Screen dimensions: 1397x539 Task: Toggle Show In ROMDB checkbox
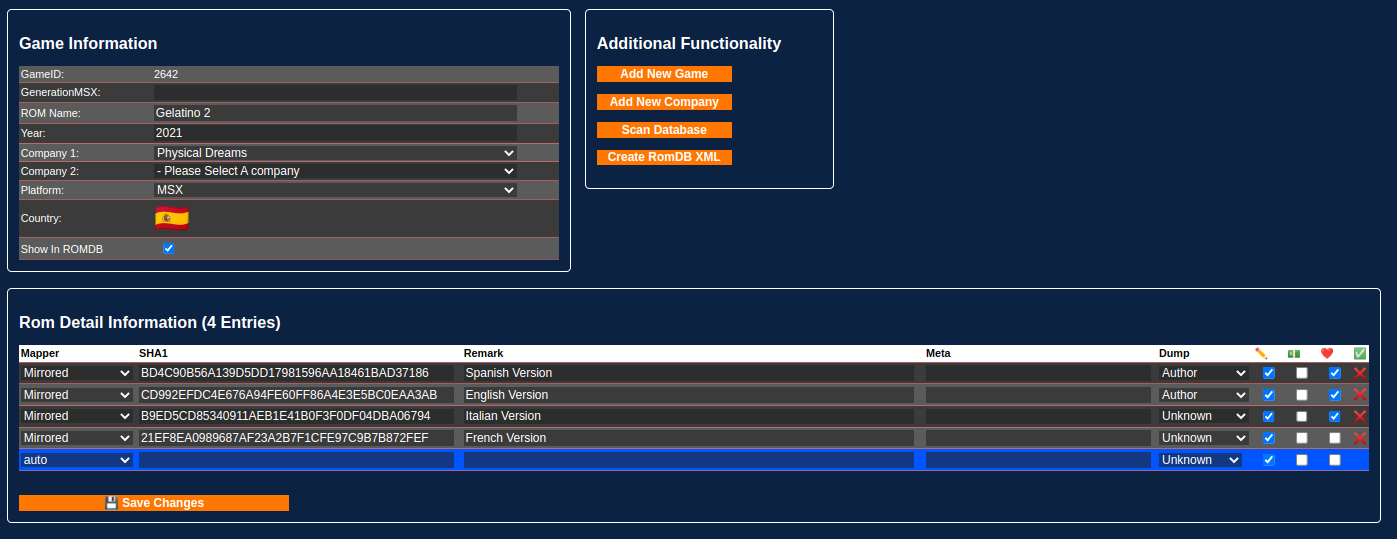pyautogui.click(x=168, y=248)
